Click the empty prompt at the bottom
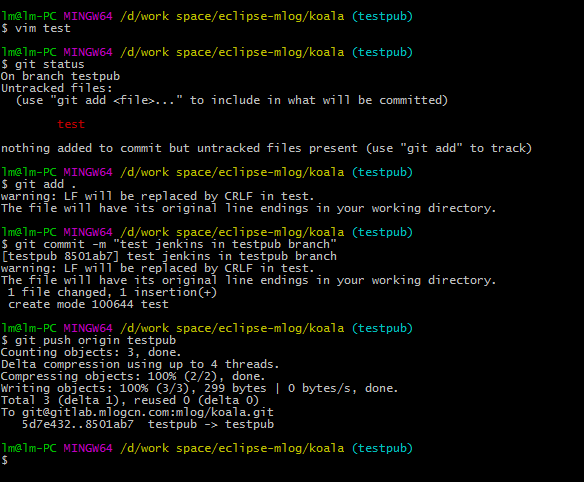 (x=4, y=460)
